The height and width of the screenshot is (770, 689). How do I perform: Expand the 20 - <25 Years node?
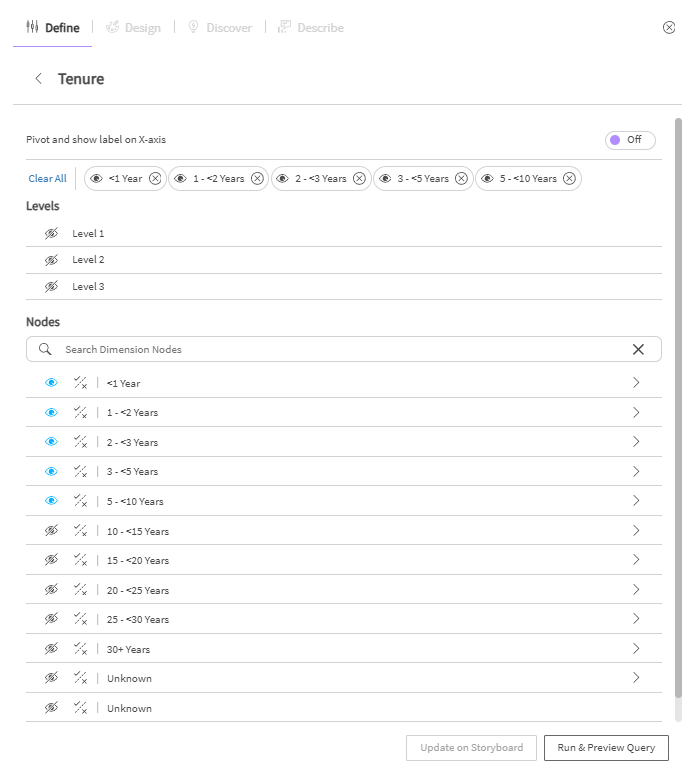[x=636, y=590]
